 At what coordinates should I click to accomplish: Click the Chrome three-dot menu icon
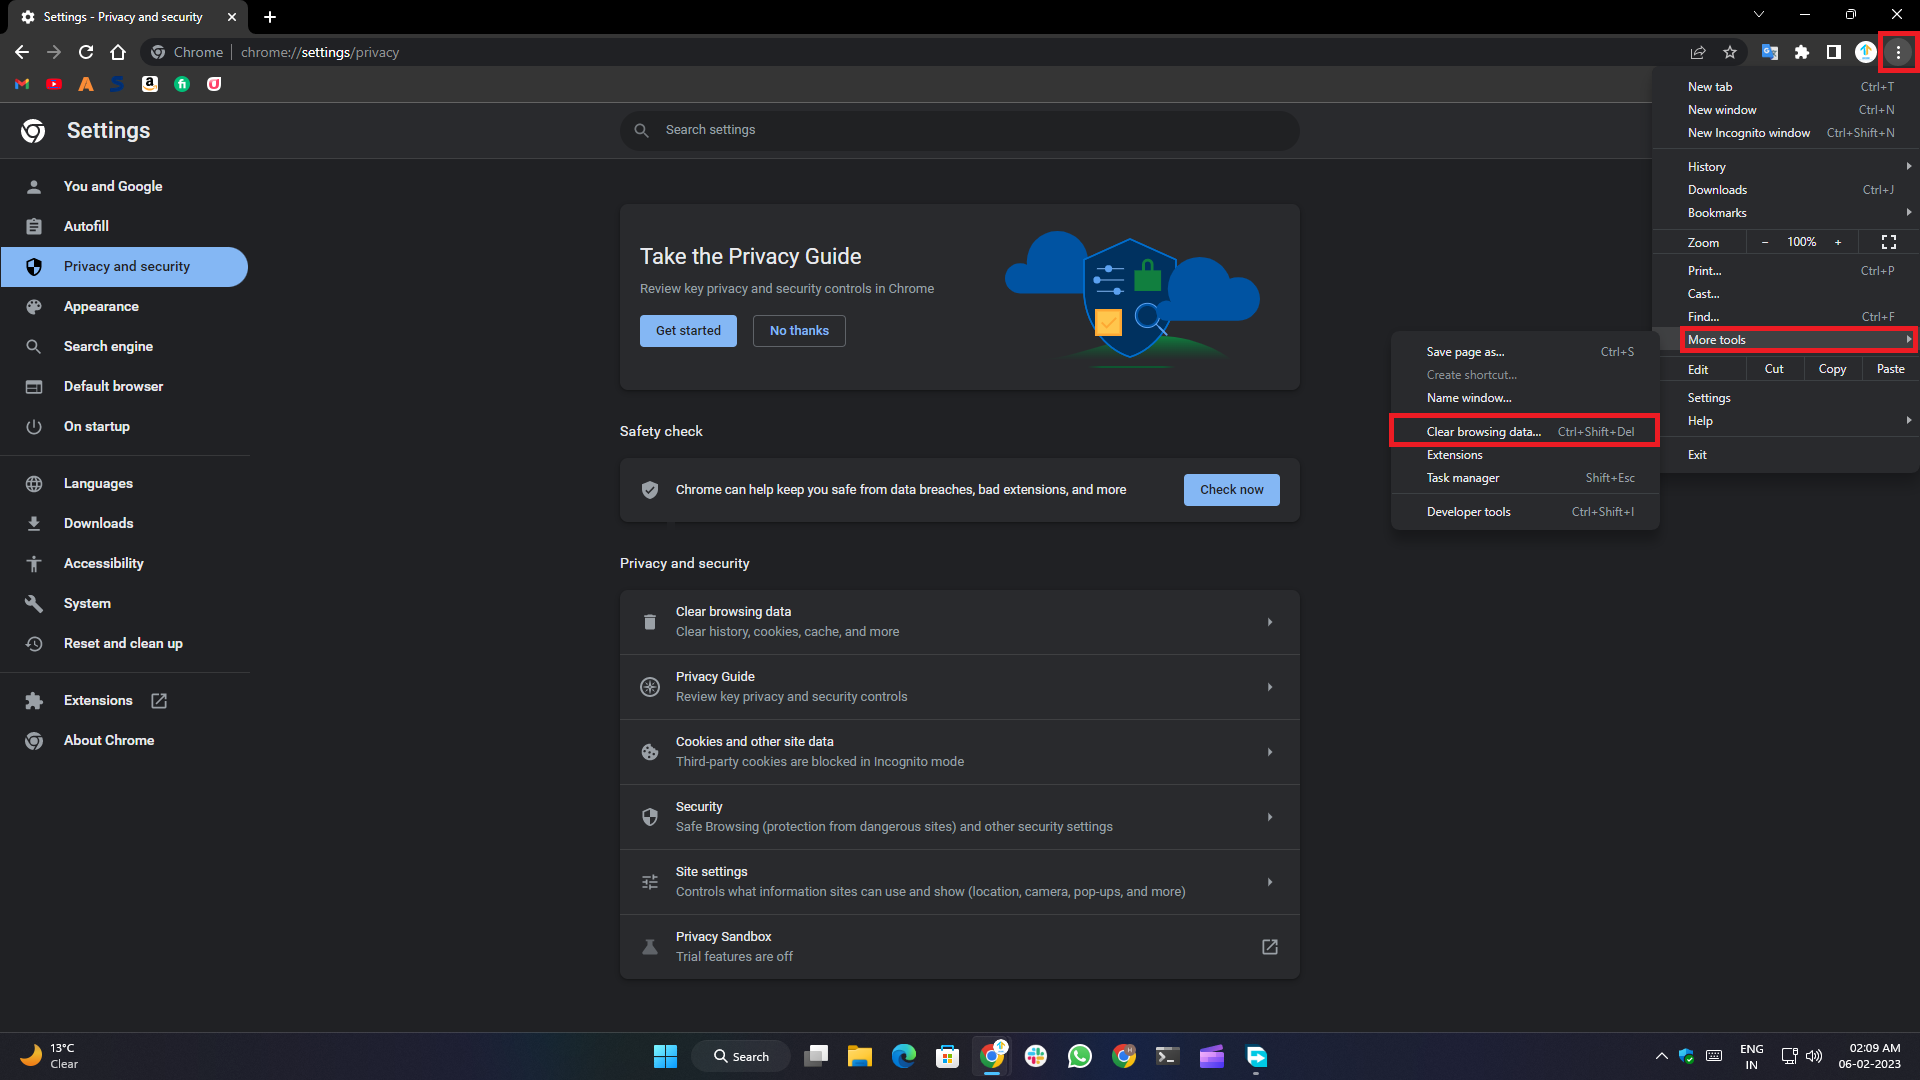(1897, 52)
